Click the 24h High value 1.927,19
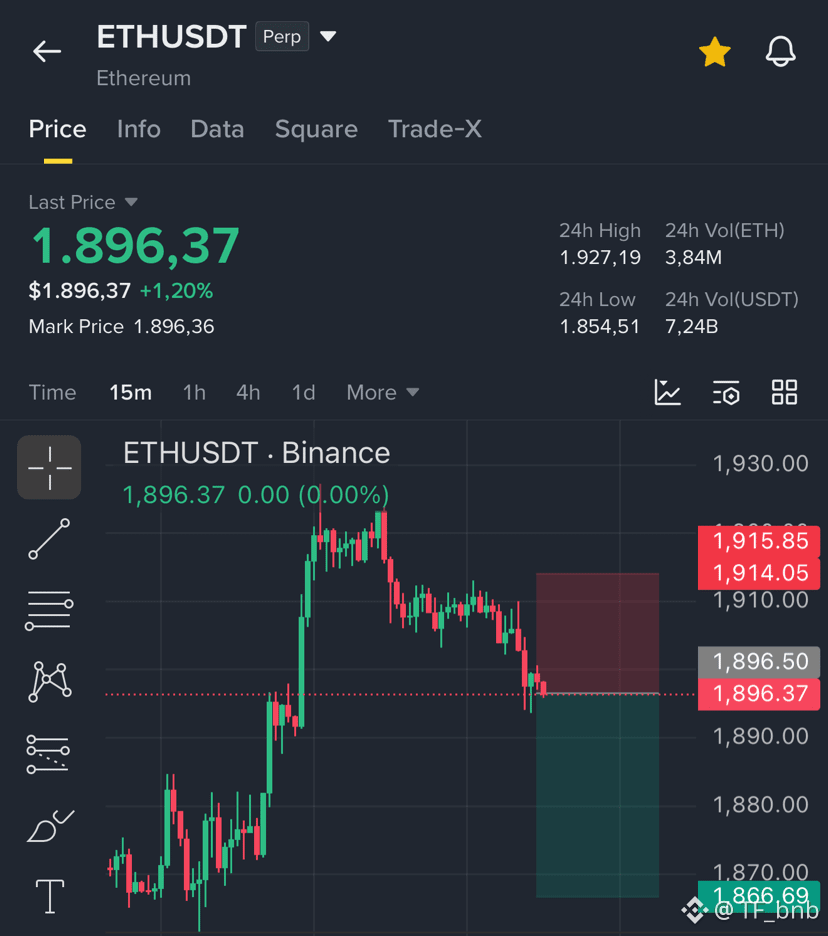 600,258
